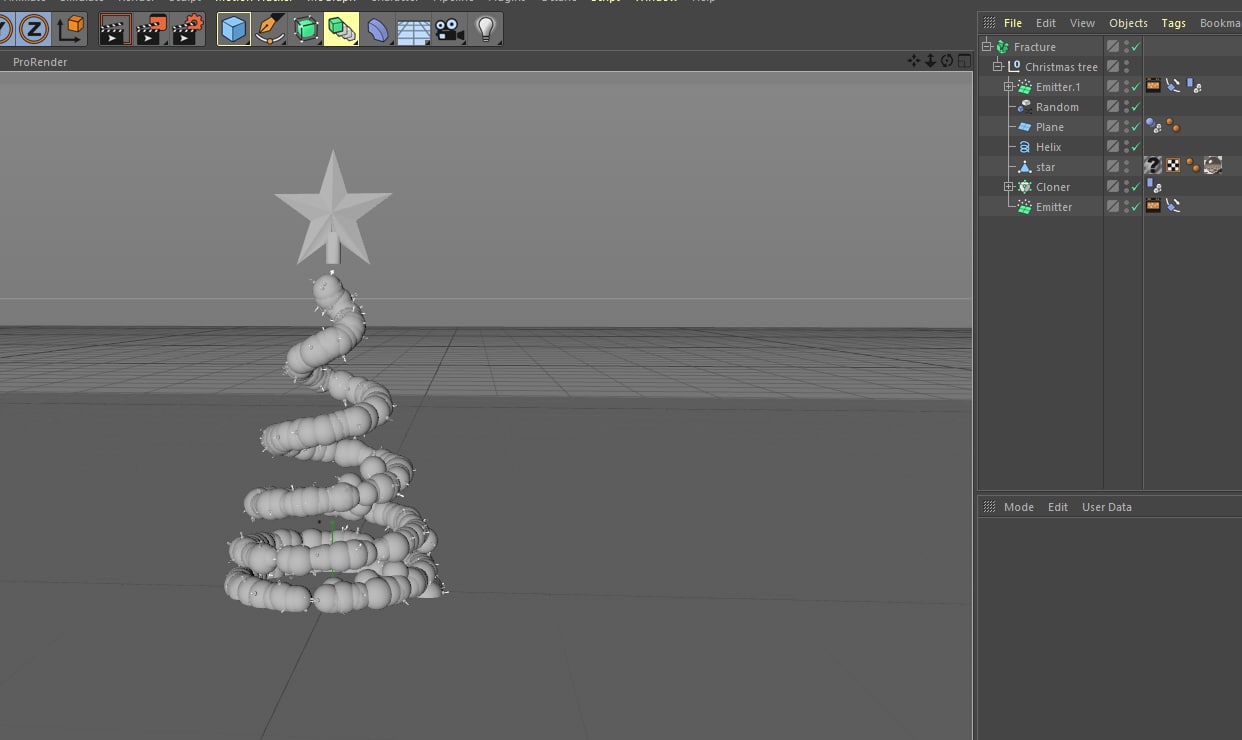Open Object Manager Tags menu
1242x740 pixels.
1174,23
